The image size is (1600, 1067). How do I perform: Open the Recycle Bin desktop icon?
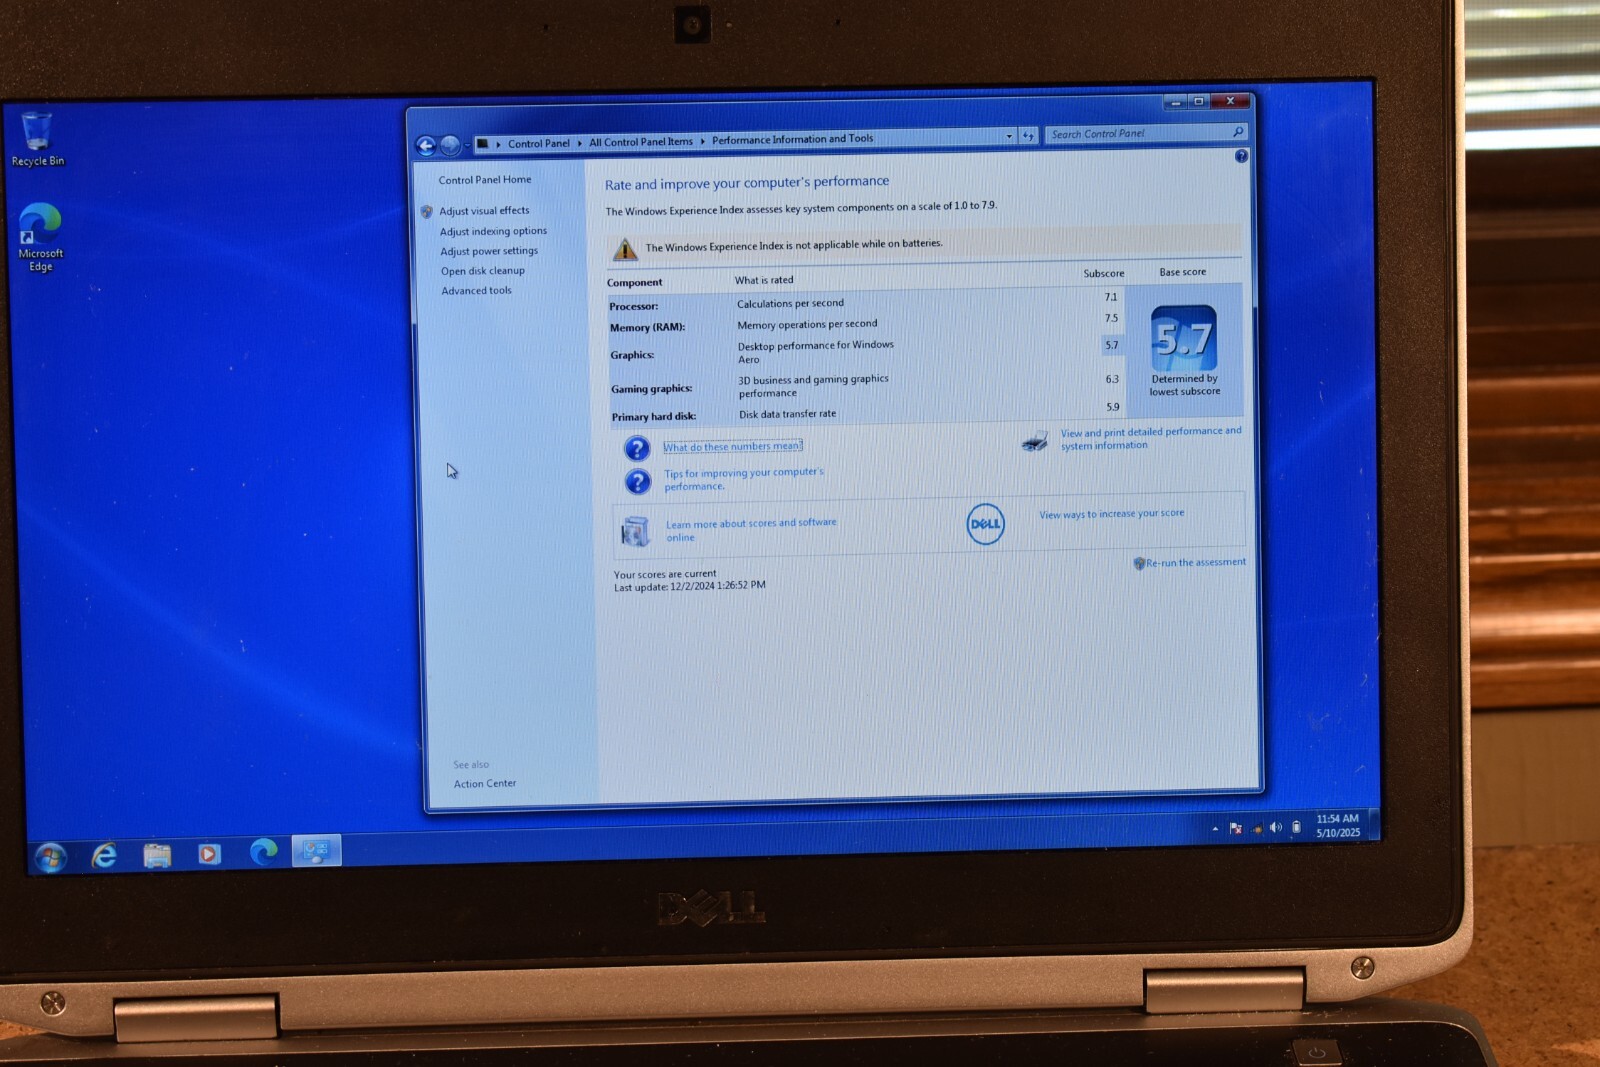point(37,139)
